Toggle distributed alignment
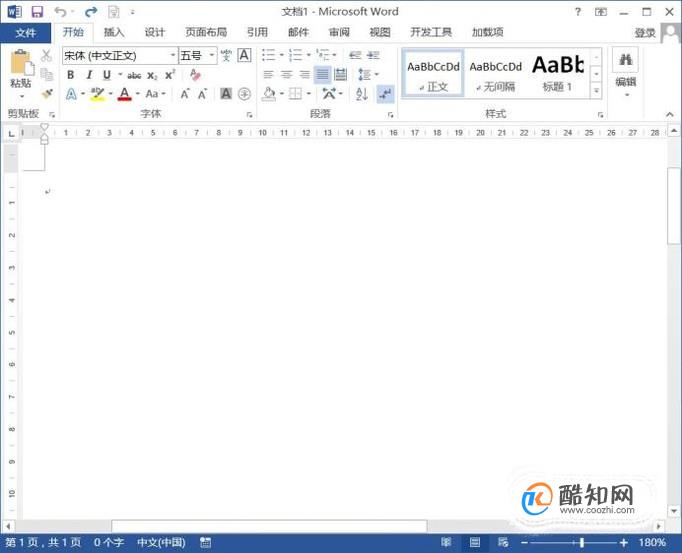The image size is (682, 553). click(x=341, y=74)
